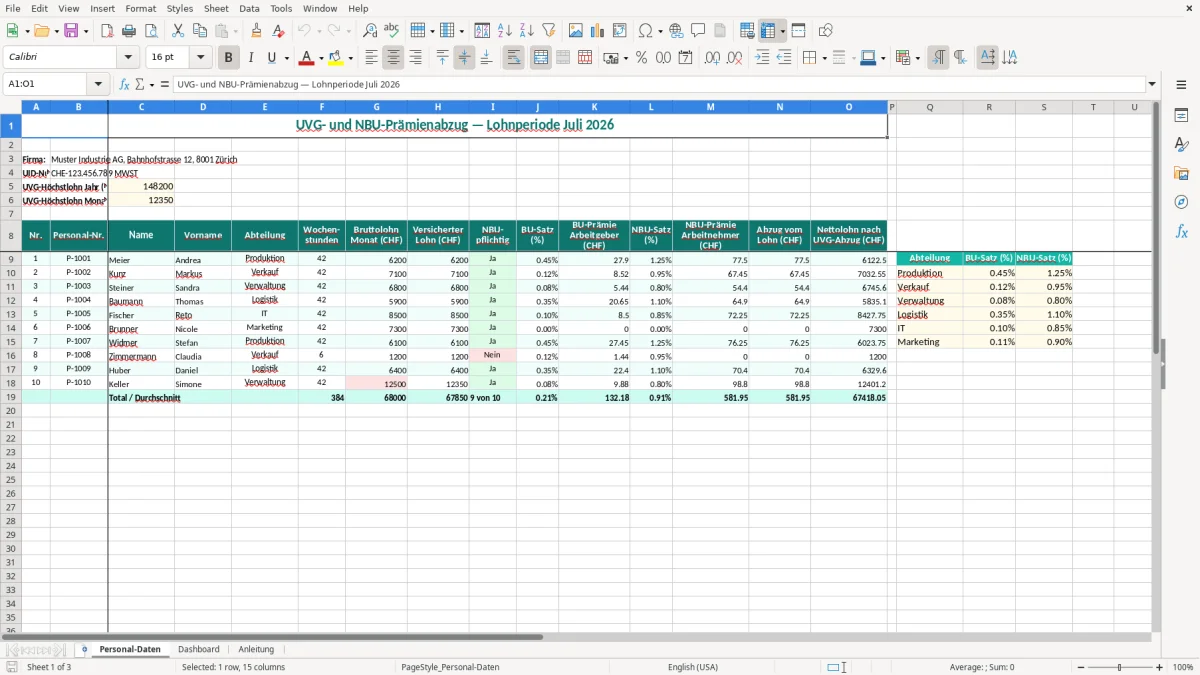Click the Cut scissors icon

[177, 31]
